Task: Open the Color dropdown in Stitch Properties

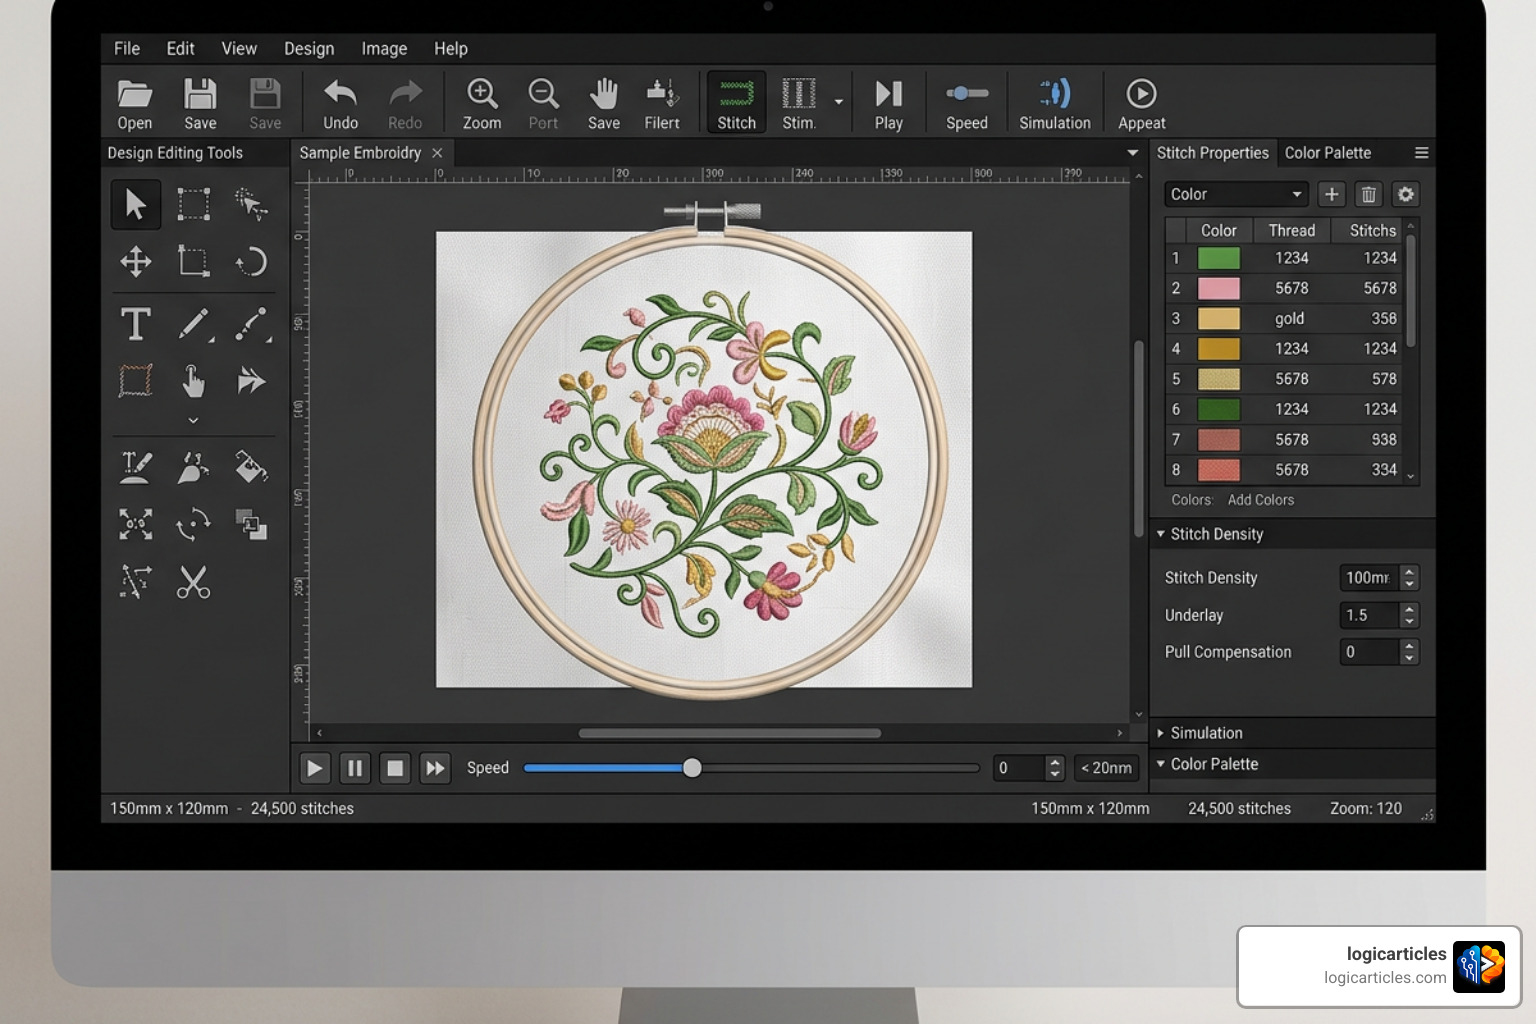Action: (x=1237, y=194)
